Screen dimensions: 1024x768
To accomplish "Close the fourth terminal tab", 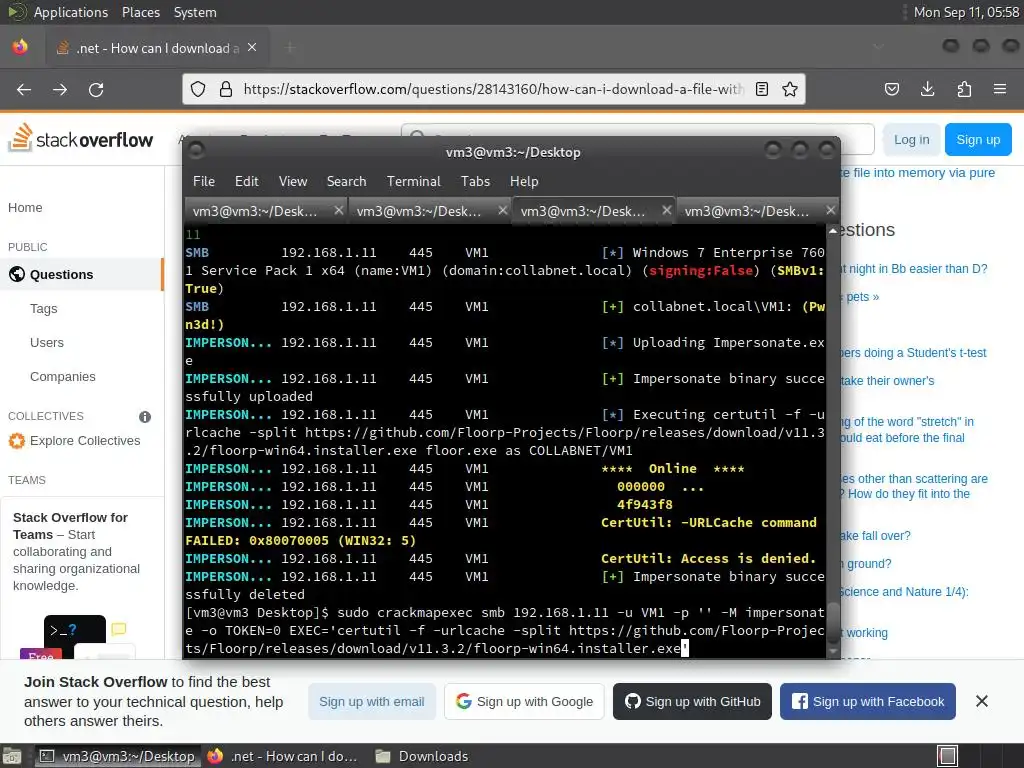I will point(830,210).
